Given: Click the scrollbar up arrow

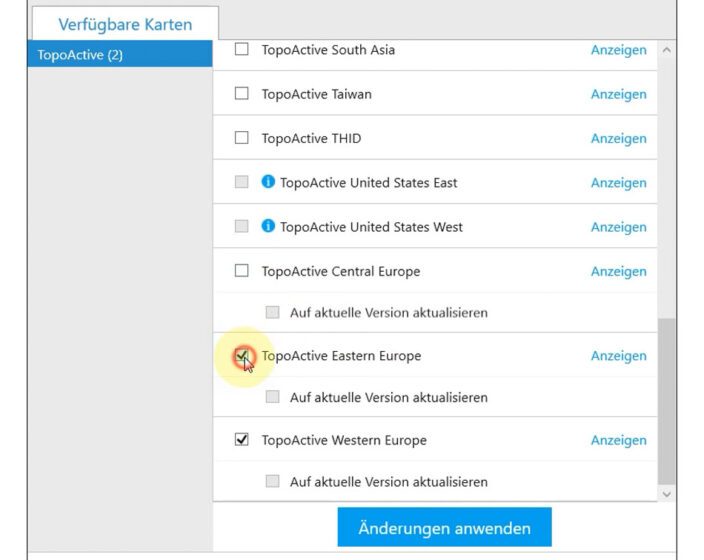Looking at the screenshot, I should click(667, 50).
